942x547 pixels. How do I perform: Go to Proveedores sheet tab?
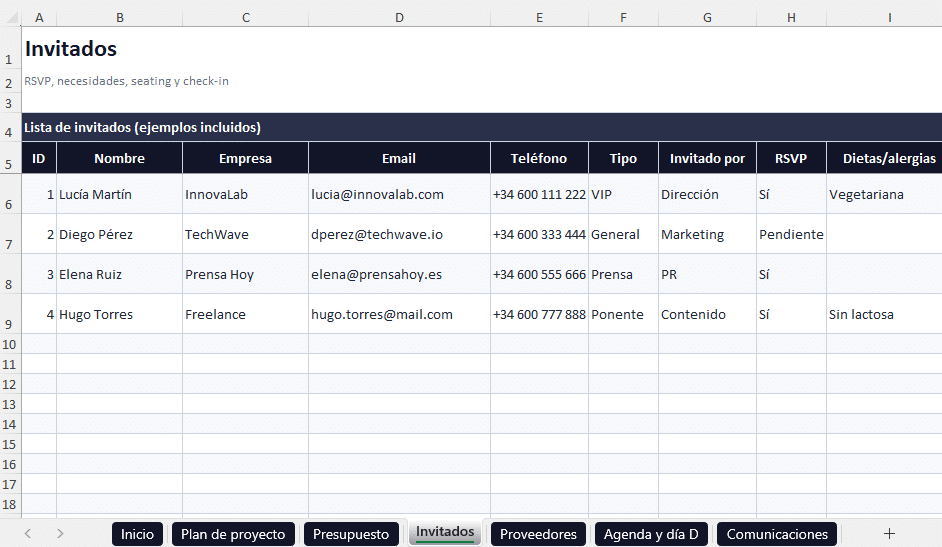point(538,534)
